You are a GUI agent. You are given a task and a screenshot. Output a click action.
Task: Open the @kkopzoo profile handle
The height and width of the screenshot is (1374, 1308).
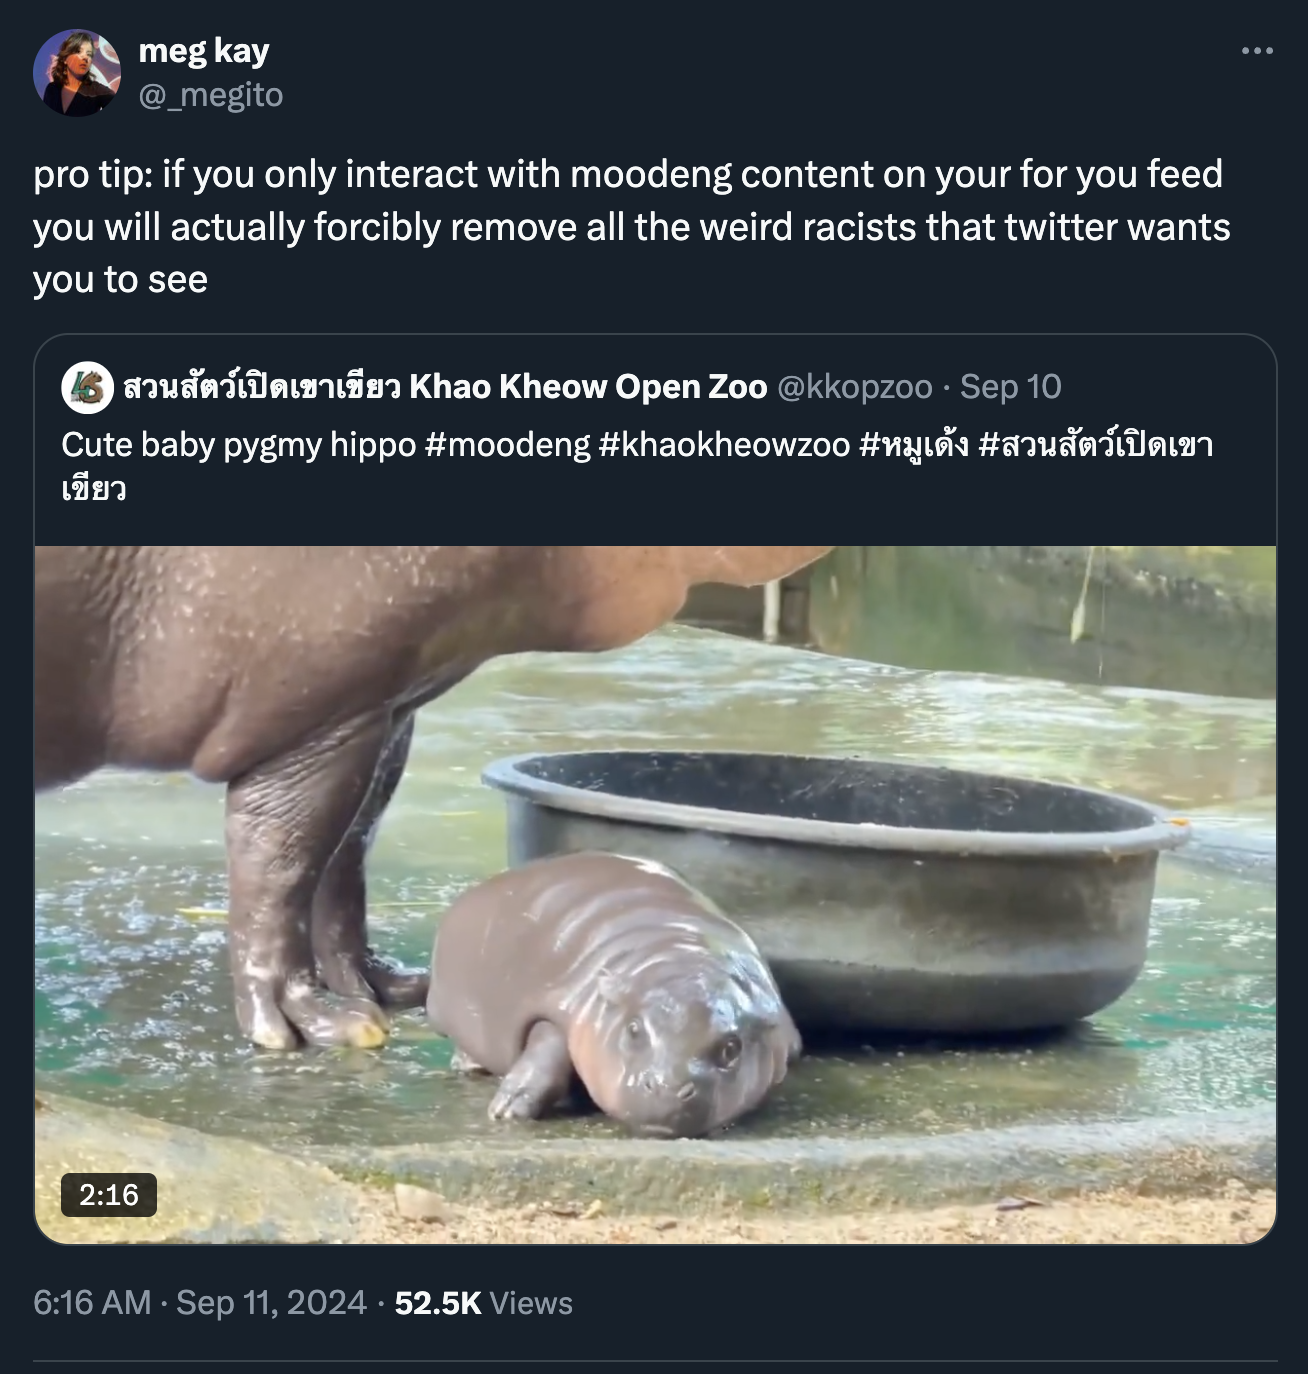(855, 389)
